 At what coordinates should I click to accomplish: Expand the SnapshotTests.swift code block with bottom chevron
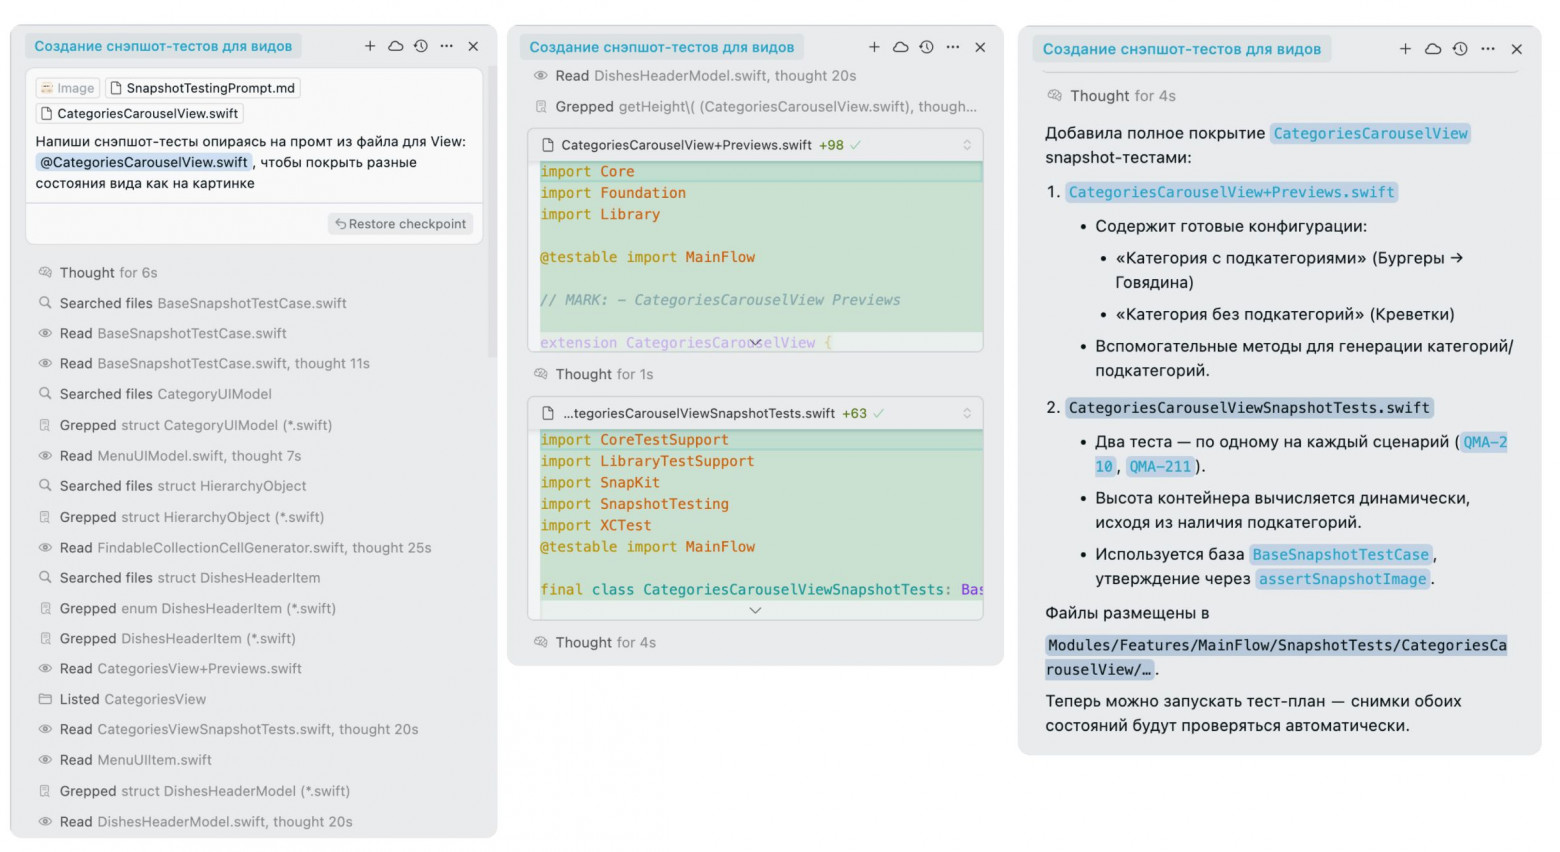[755, 610]
